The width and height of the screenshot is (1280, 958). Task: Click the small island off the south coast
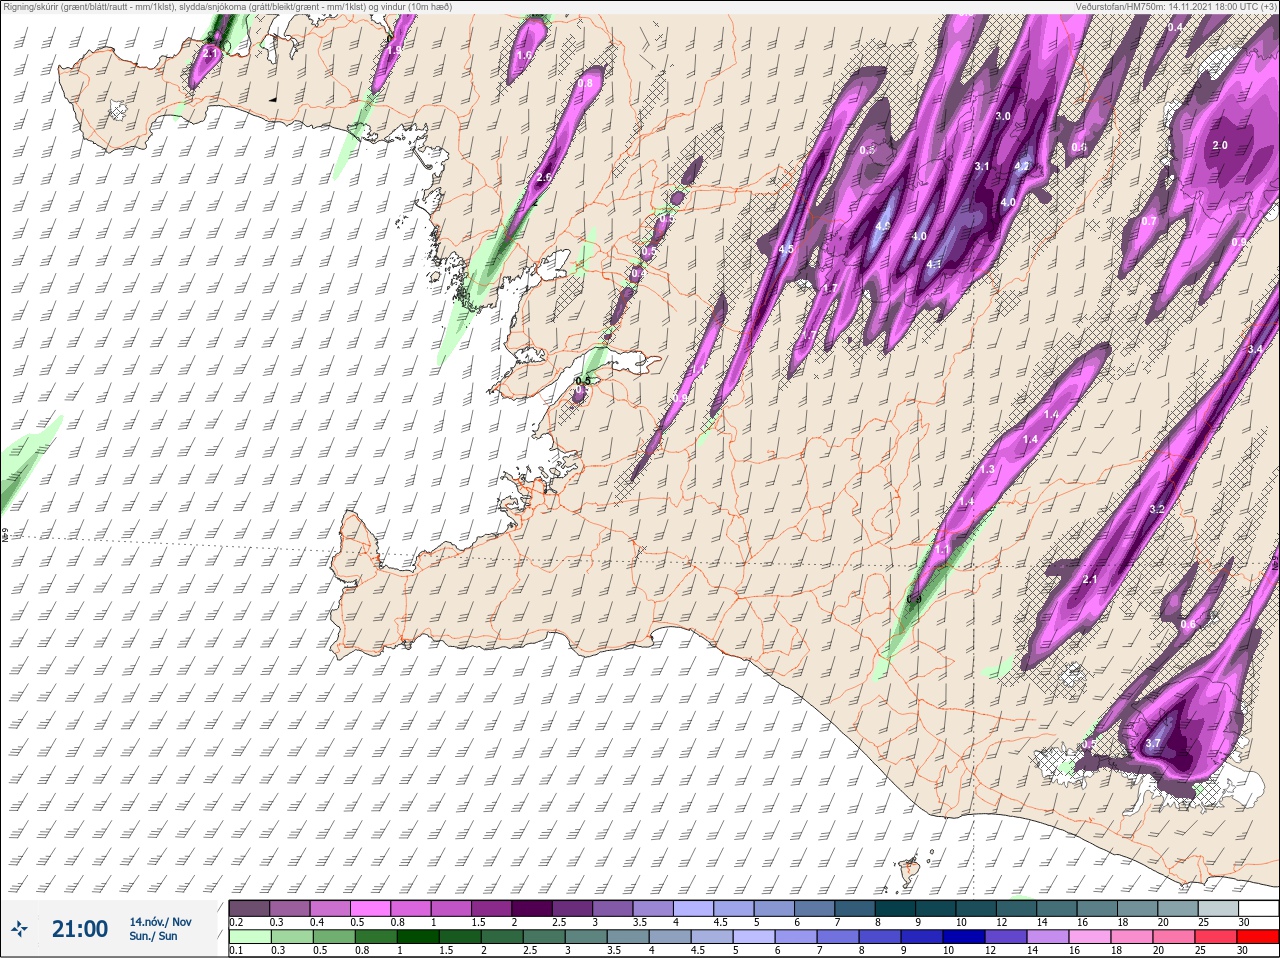point(910,873)
